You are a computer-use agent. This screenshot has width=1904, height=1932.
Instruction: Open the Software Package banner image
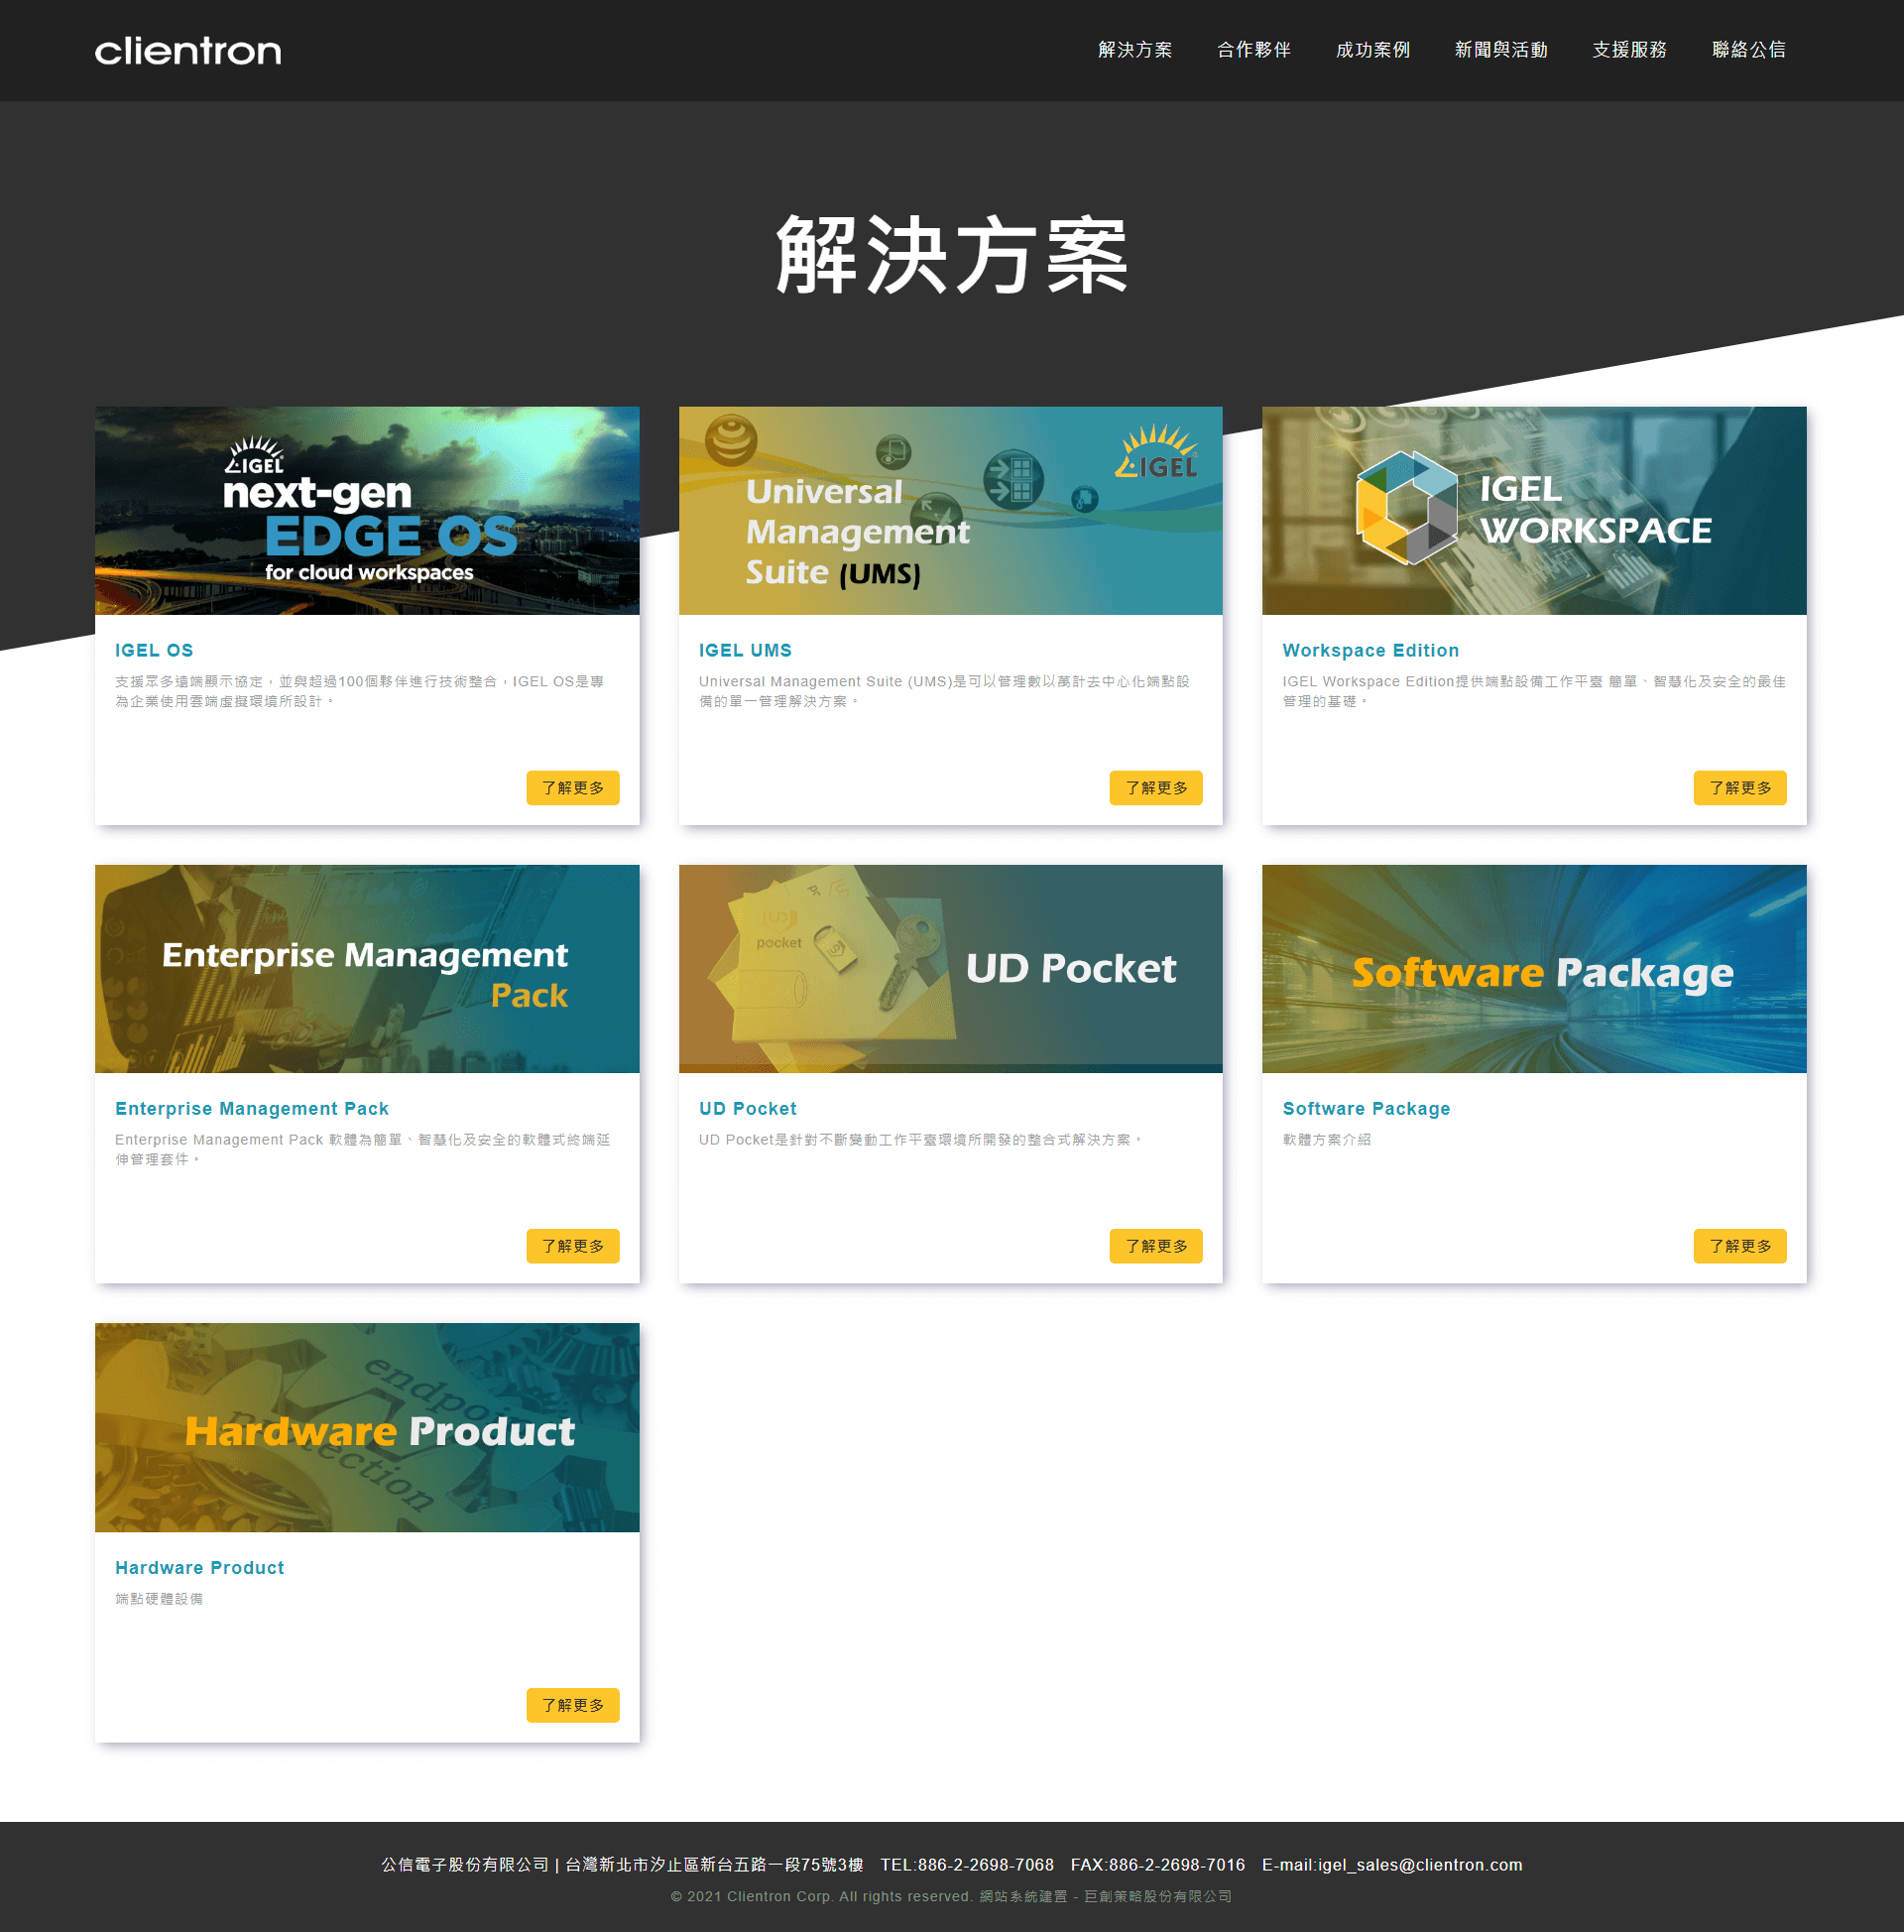(1534, 969)
